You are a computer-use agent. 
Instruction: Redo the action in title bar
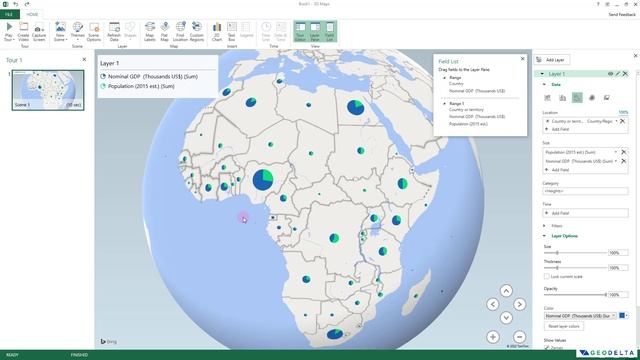pyautogui.click(x=27, y=4)
